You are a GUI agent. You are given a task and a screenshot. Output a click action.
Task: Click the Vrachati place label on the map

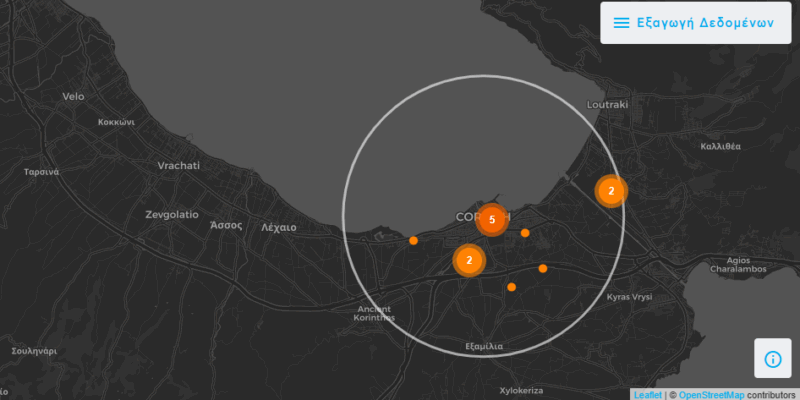click(179, 165)
